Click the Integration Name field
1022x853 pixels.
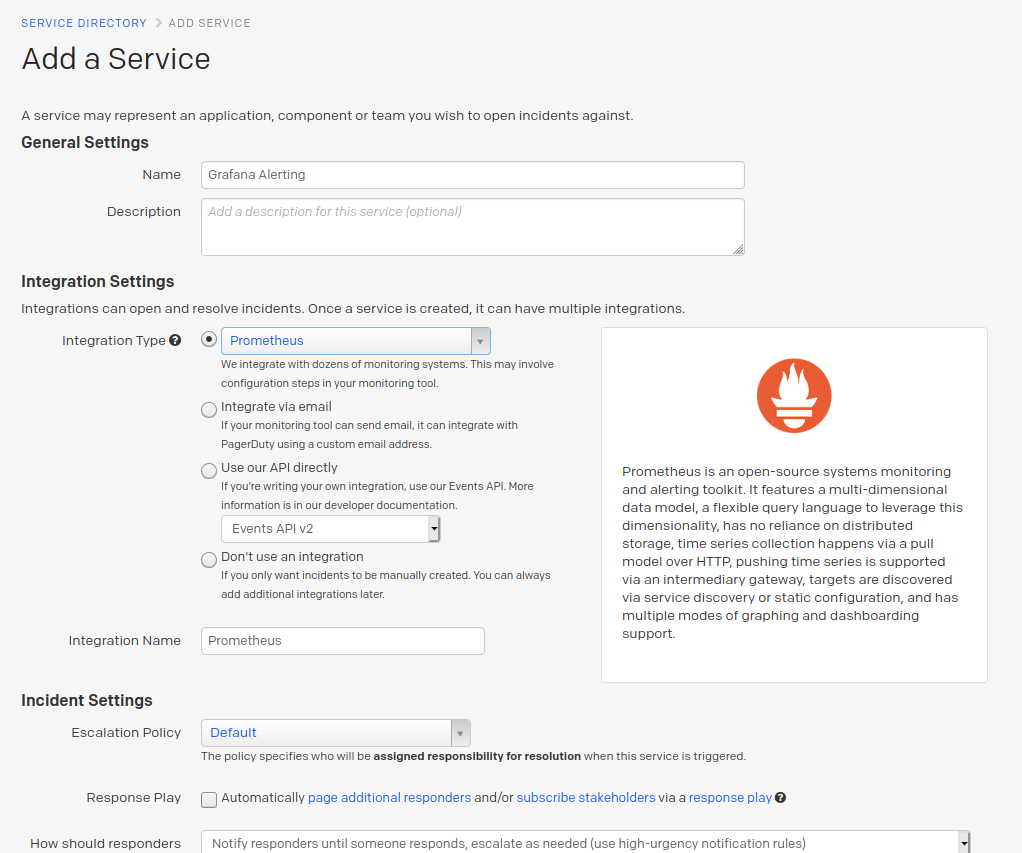pyautogui.click(x=343, y=641)
